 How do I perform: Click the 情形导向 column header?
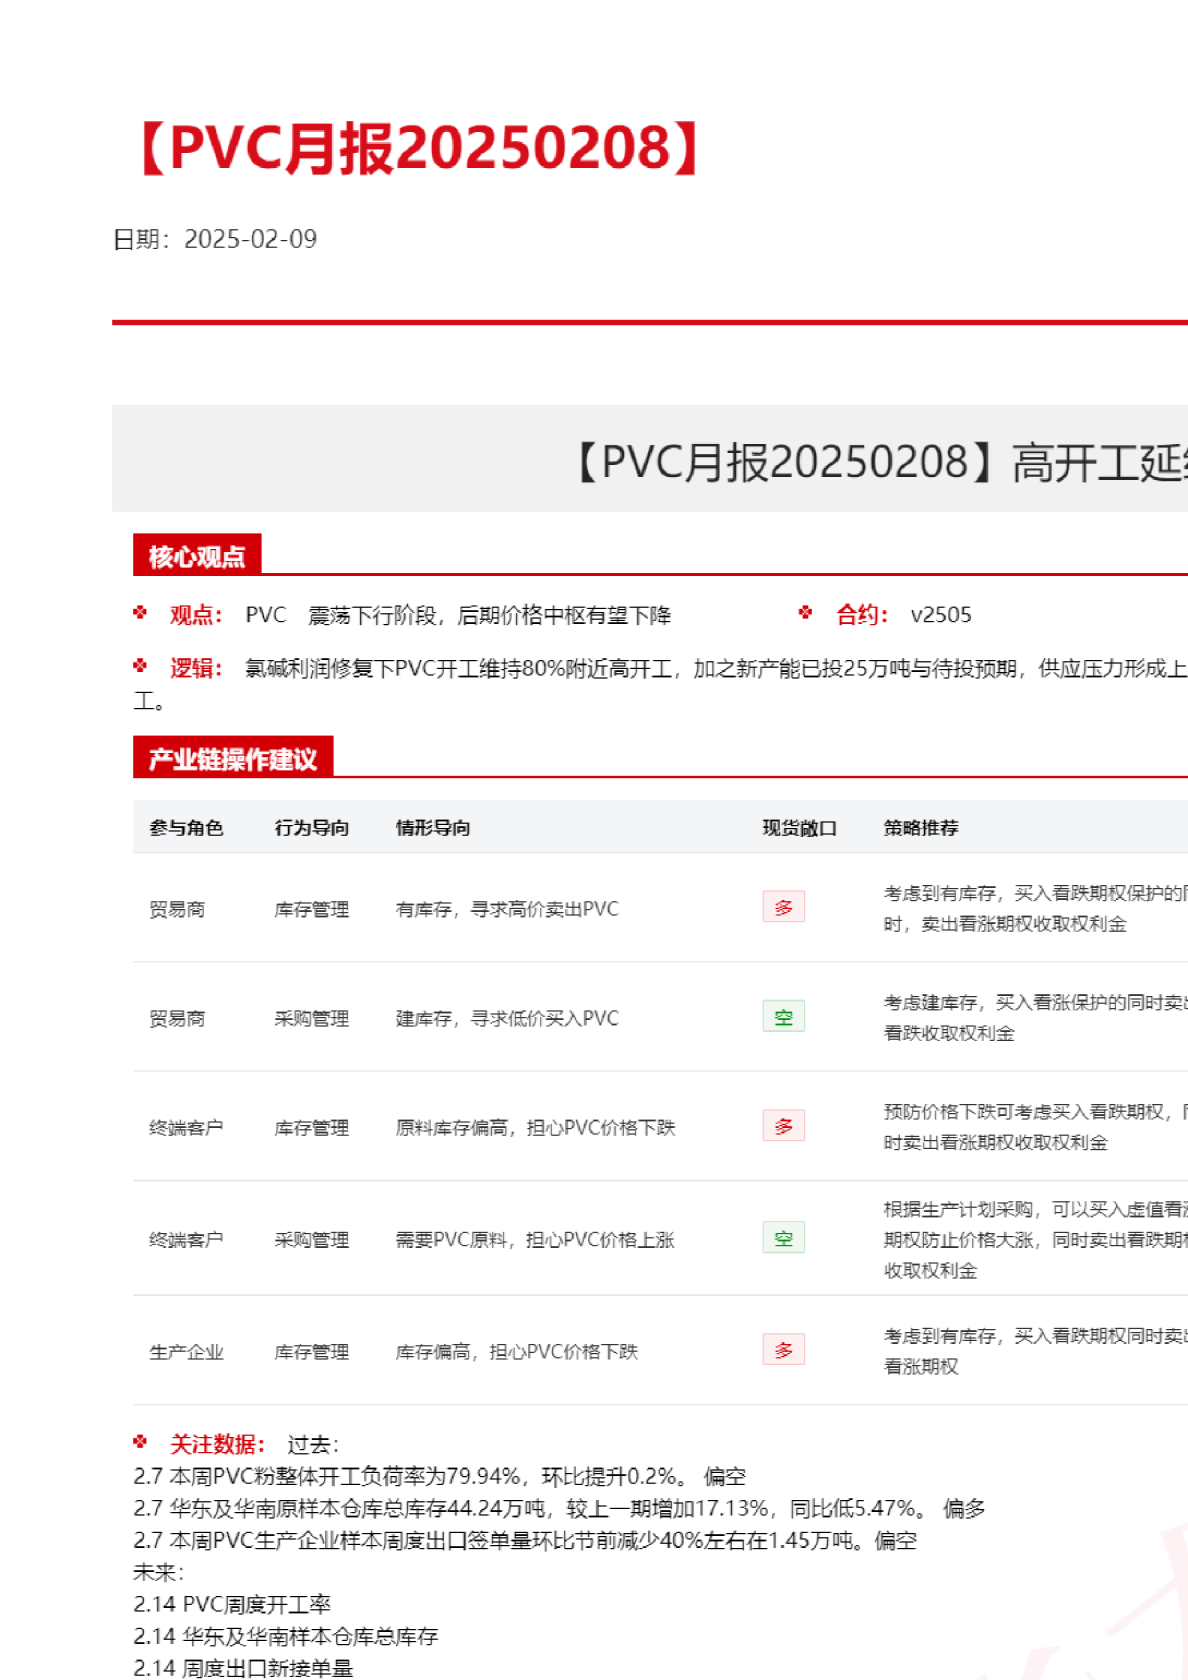tap(433, 828)
